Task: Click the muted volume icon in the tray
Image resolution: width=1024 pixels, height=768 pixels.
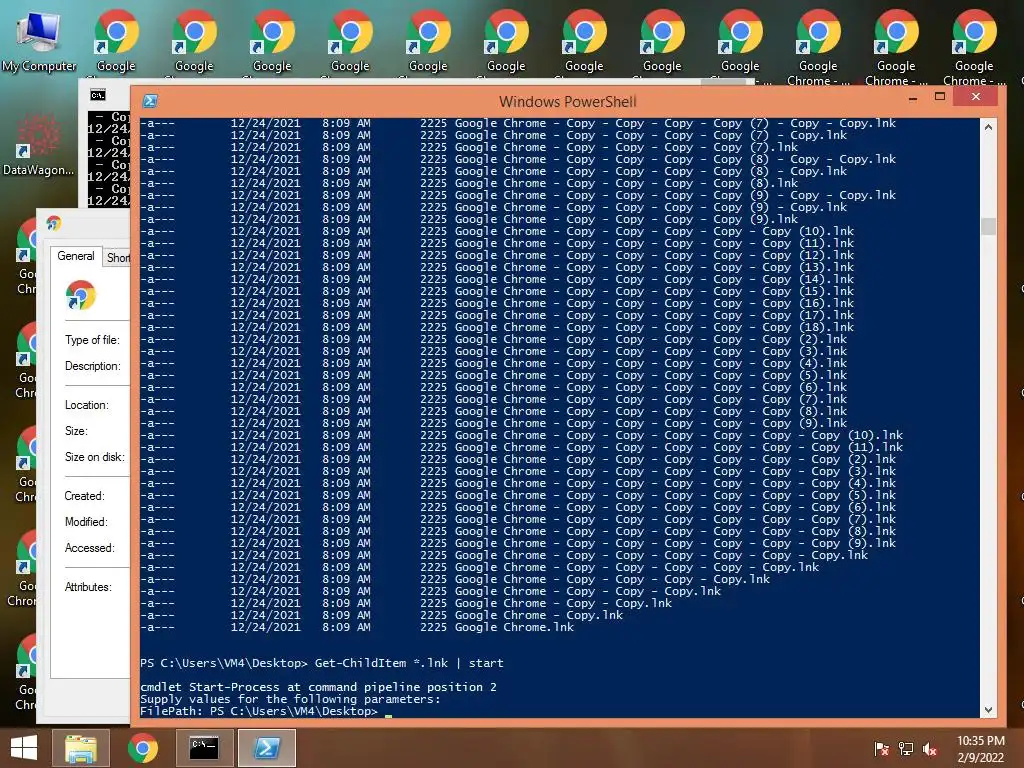Action: pyautogui.click(x=930, y=748)
